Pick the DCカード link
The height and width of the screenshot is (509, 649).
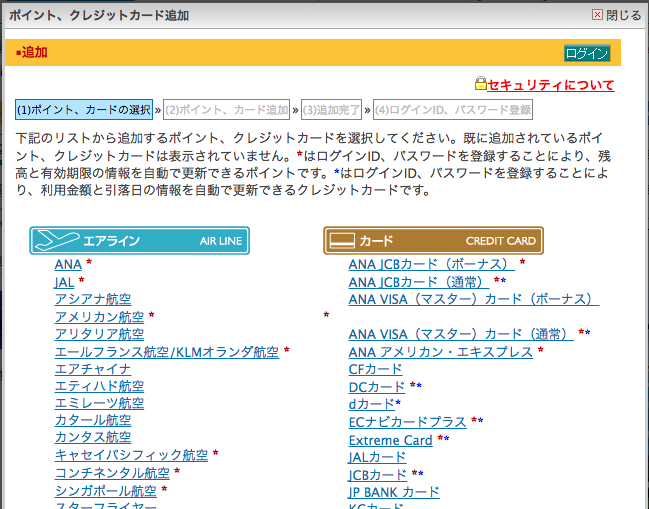377,387
